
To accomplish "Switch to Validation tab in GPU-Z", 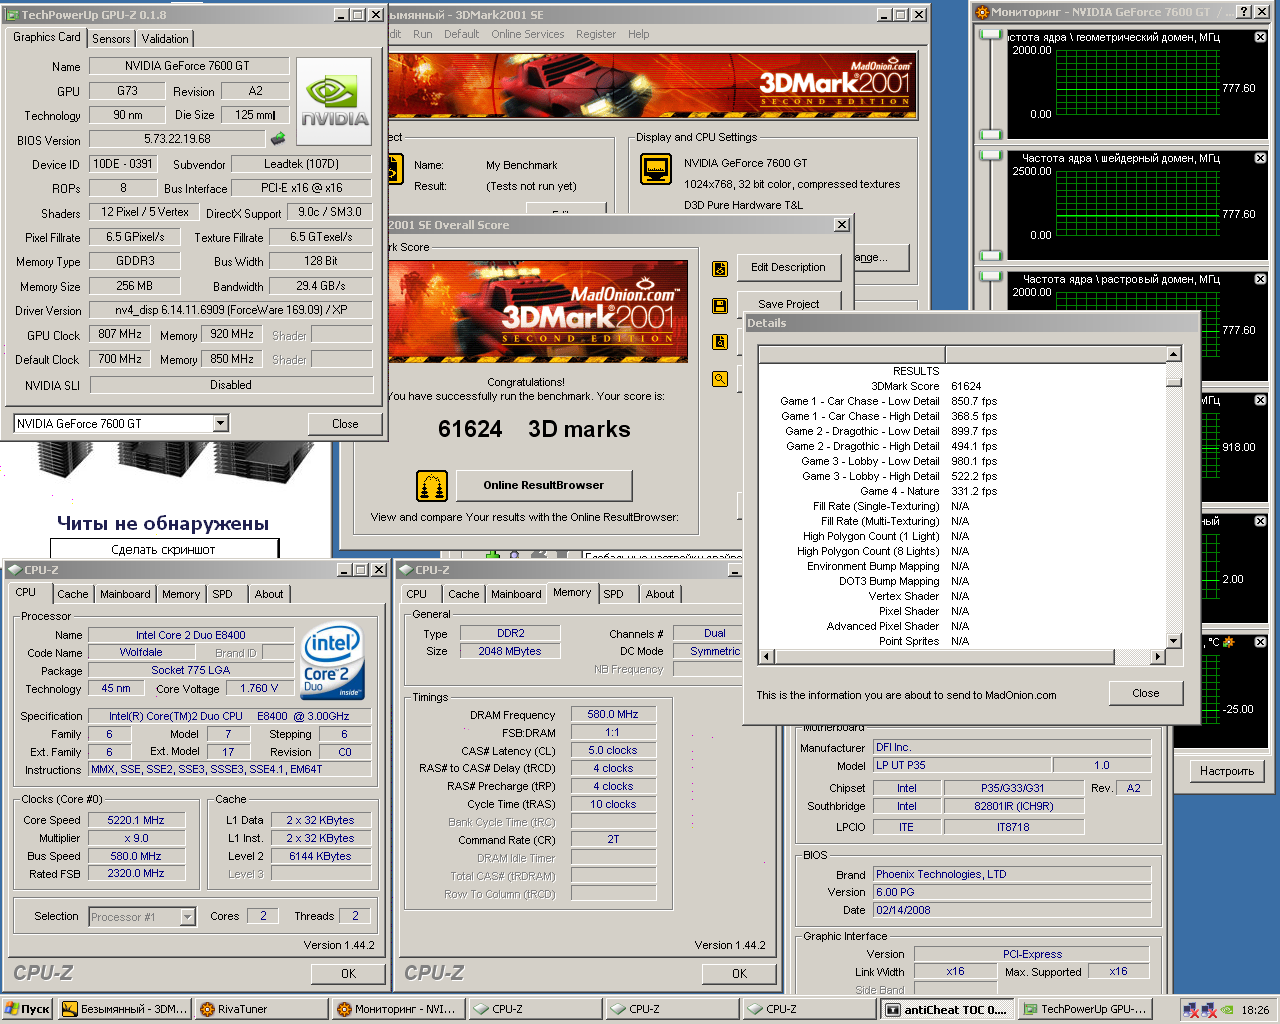I will tap(165, 39).
